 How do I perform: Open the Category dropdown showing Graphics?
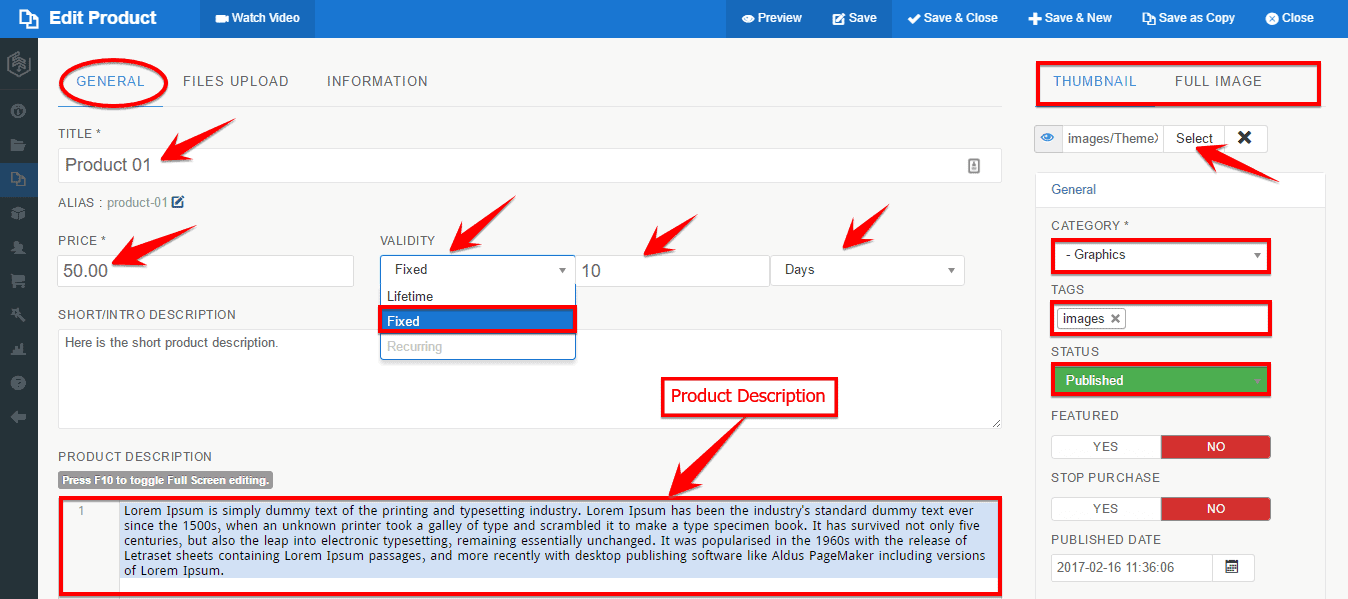click(1159, 255)
